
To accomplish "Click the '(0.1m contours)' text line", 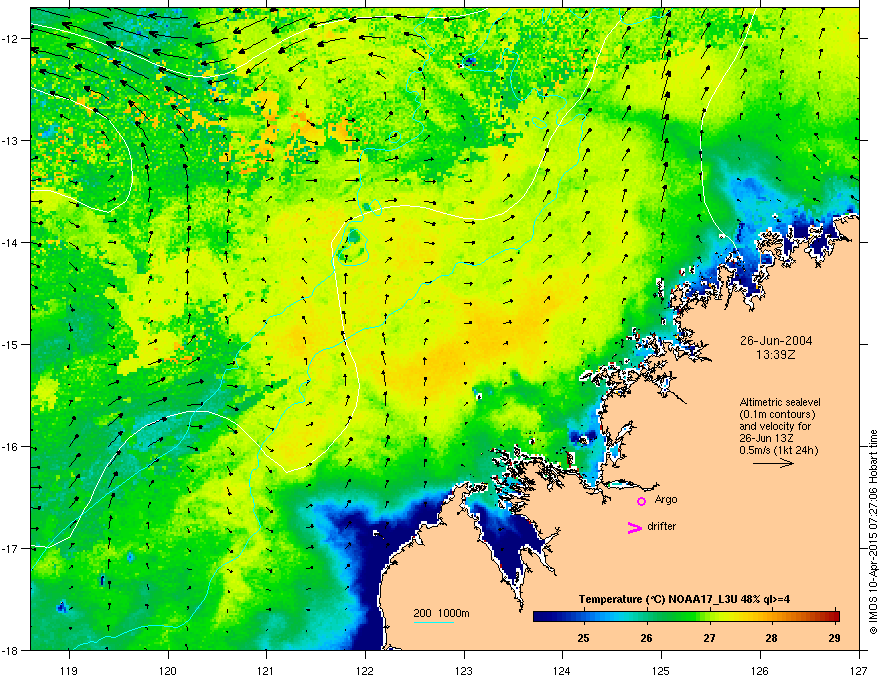I will pyautogui.click(x=777, y=414).
